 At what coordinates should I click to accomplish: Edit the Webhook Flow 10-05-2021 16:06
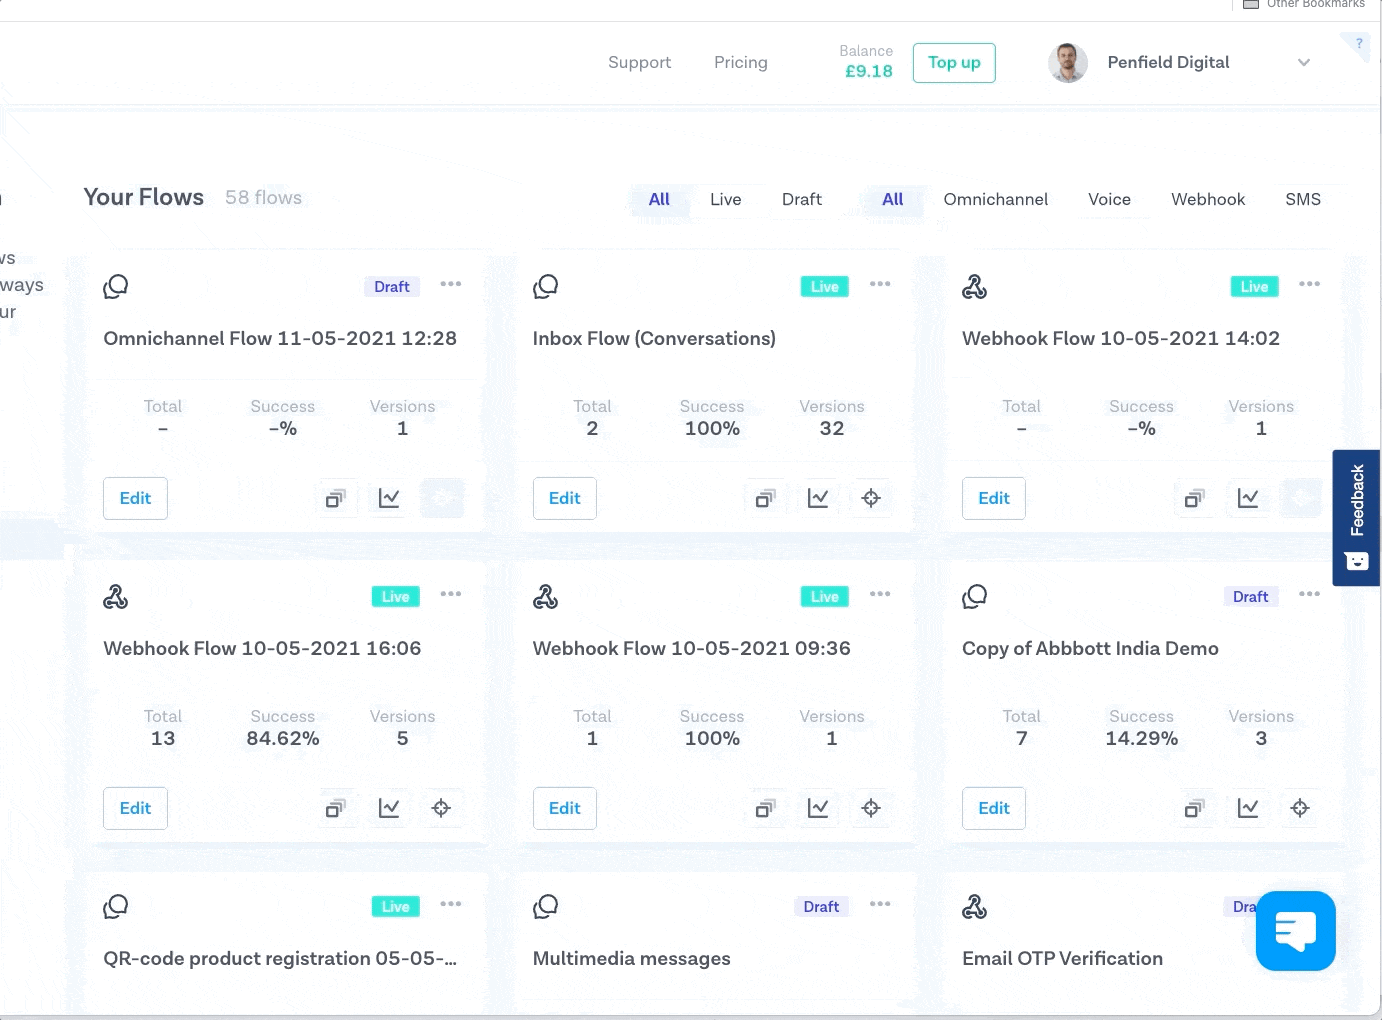[x=135, y=808]
